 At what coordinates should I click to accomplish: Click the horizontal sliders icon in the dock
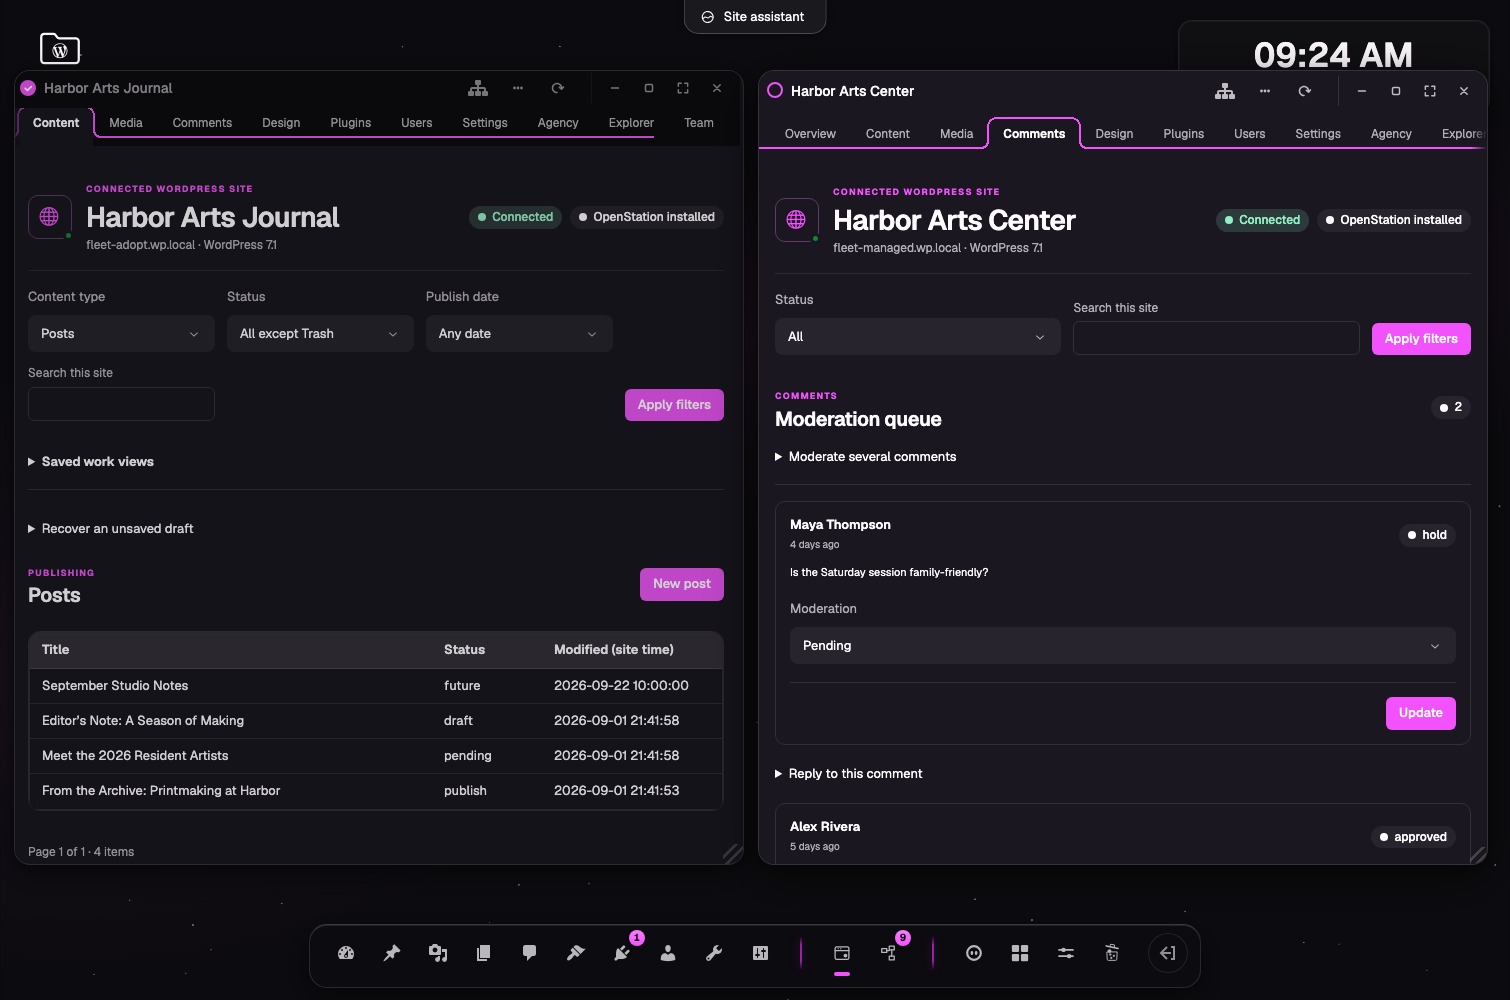(1066, 953)
